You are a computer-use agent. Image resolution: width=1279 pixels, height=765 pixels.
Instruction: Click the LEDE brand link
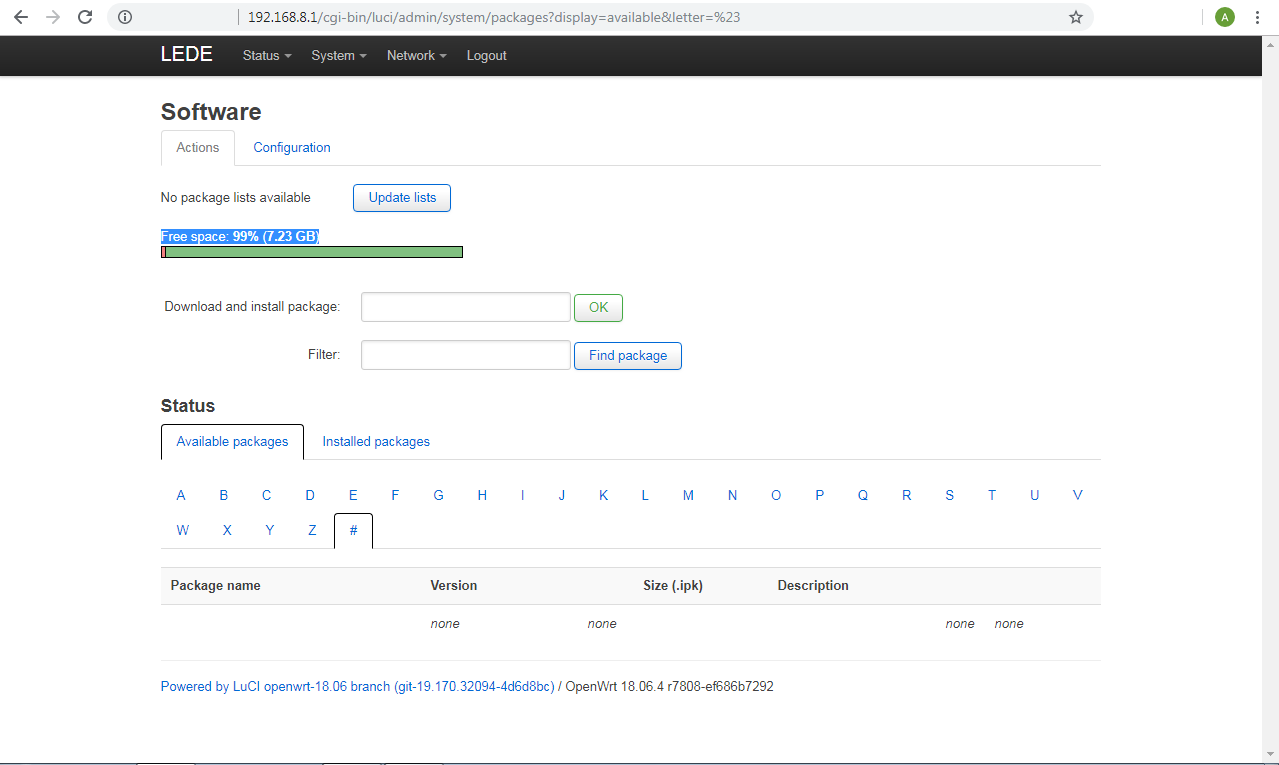187,55
